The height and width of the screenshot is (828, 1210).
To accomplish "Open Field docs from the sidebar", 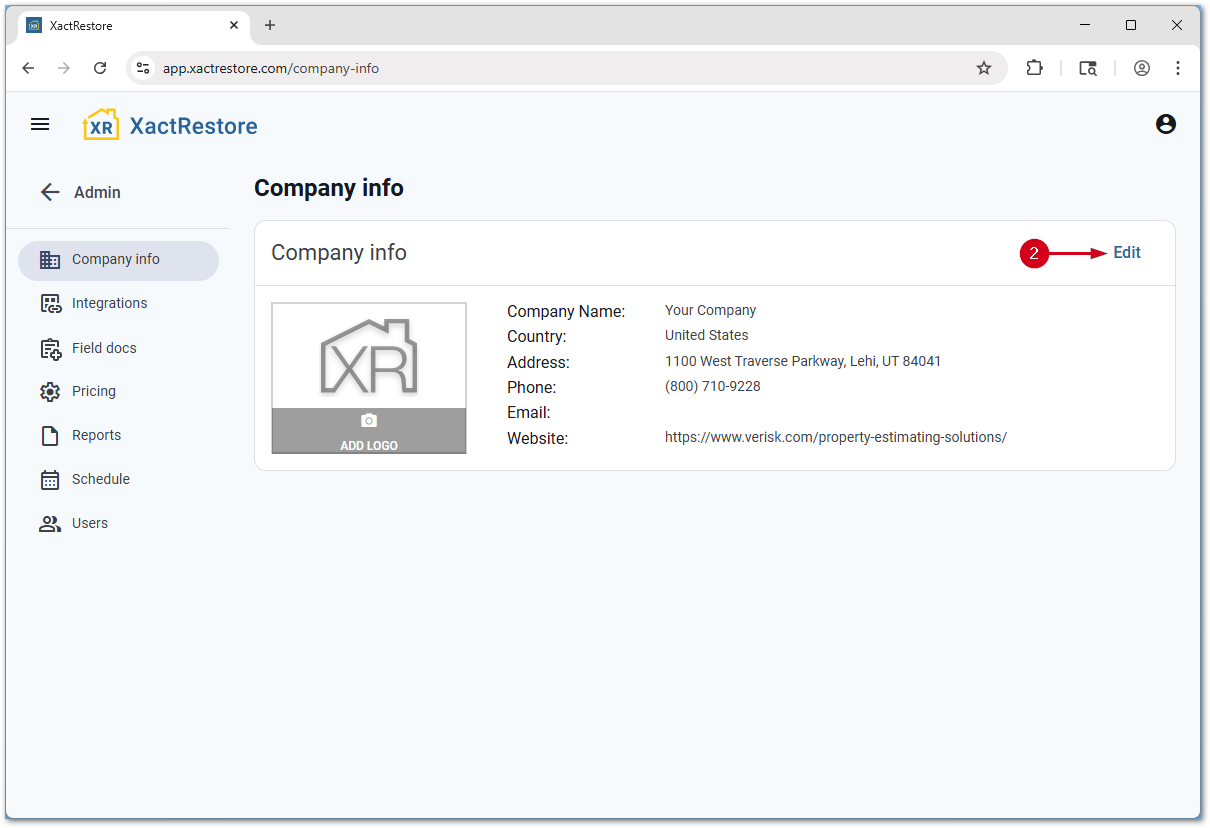I will click(104, 348).
